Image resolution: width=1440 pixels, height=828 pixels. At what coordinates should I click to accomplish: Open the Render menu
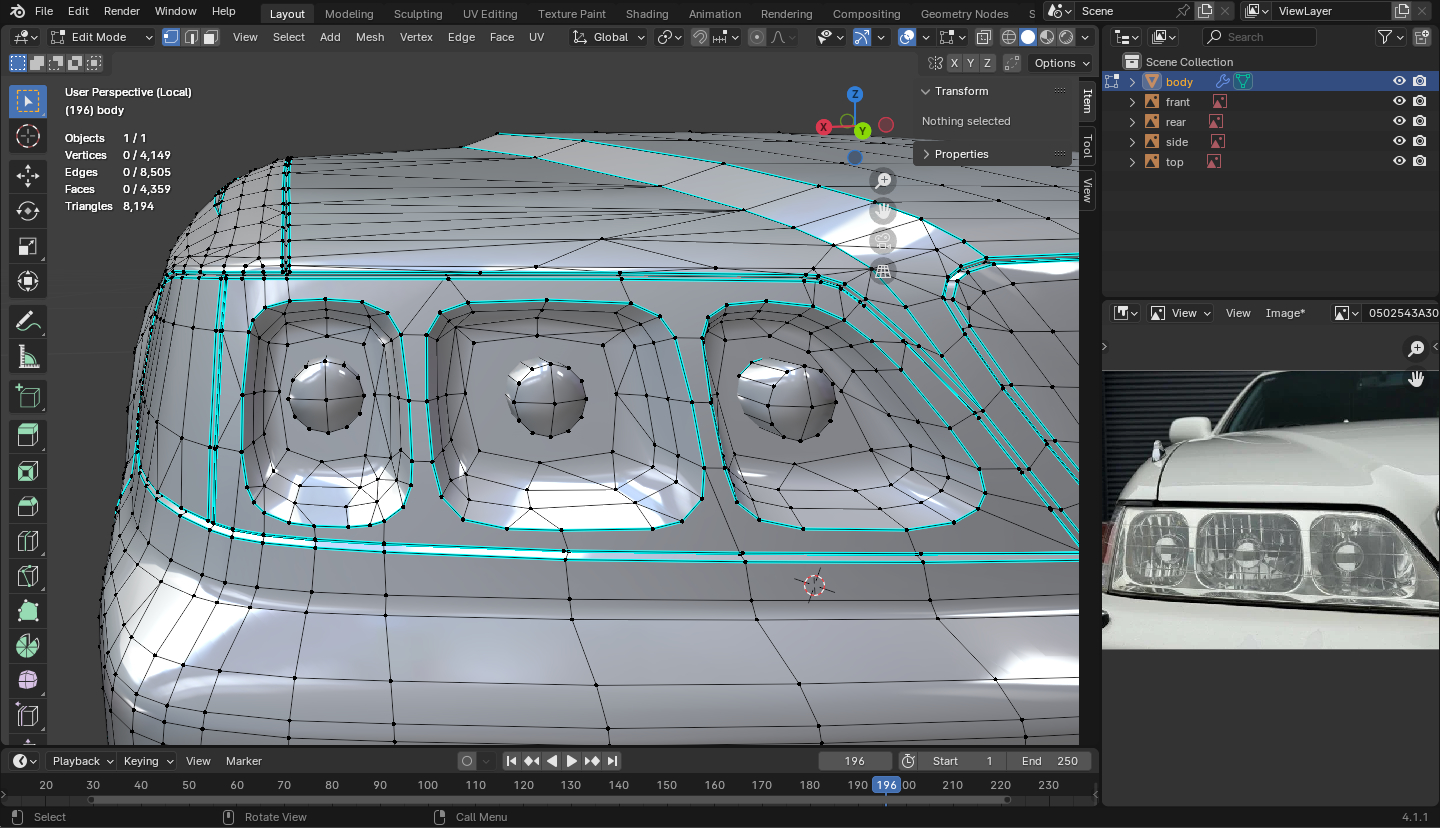click(122, 11)
